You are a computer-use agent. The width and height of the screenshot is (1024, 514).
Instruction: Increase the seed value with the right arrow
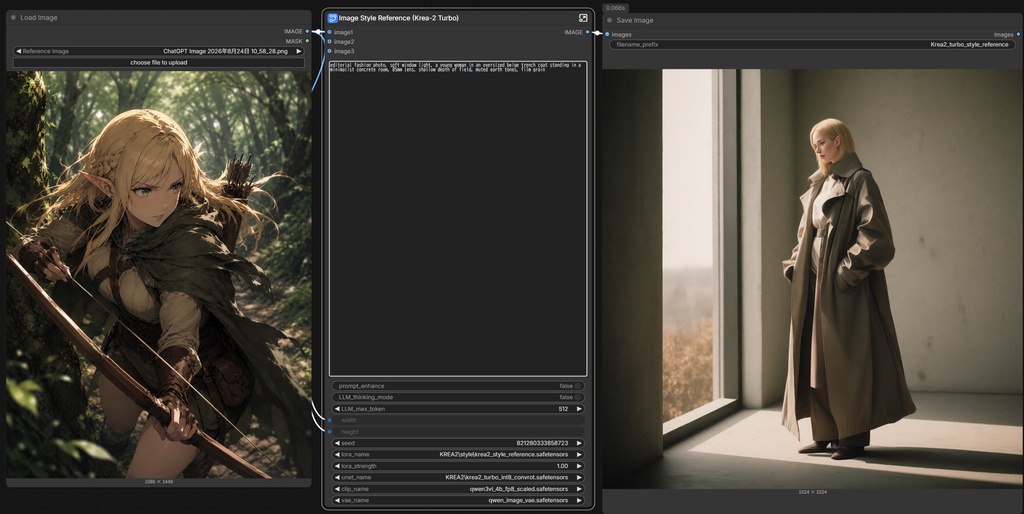(x=579, y=443)
